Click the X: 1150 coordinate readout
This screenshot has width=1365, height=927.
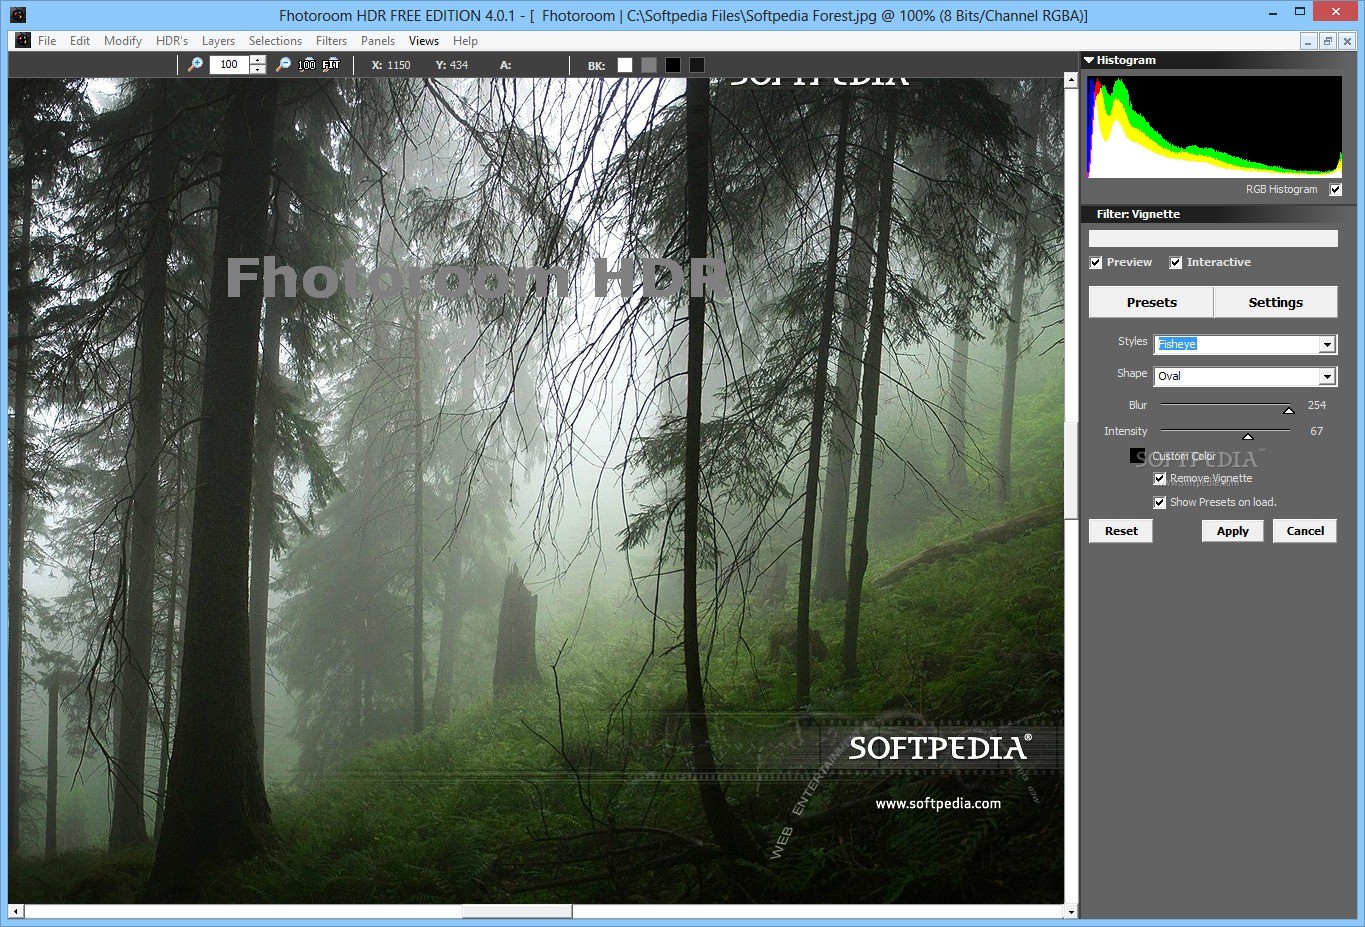coord(391,65)
